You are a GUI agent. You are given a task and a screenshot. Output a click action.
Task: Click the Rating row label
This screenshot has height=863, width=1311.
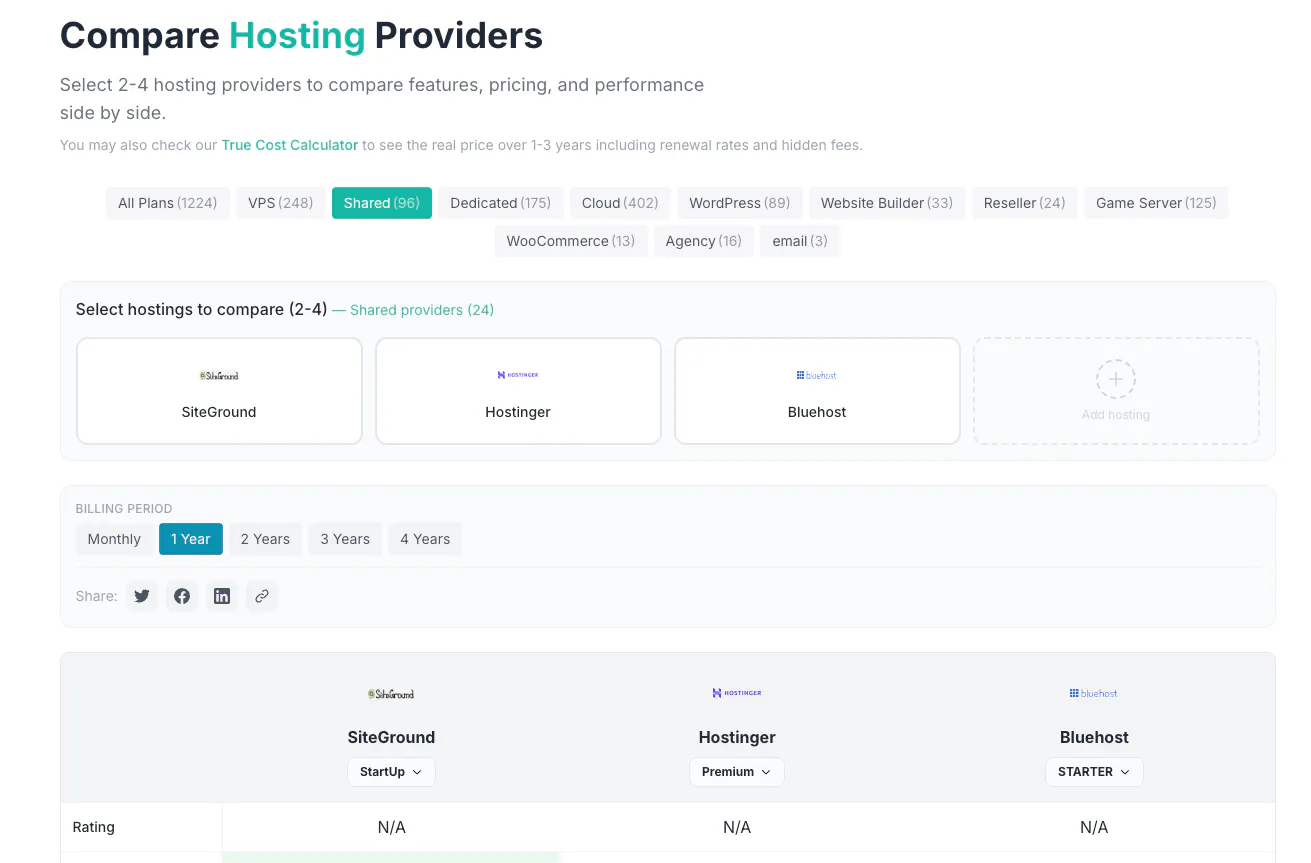tap(94, 827)
